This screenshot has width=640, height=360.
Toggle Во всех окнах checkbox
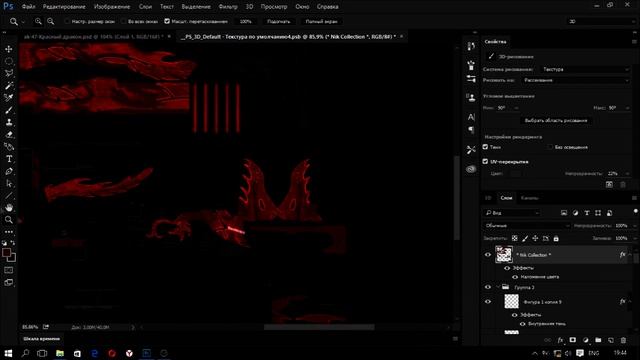pyautogui.click(x=123, y=21)
